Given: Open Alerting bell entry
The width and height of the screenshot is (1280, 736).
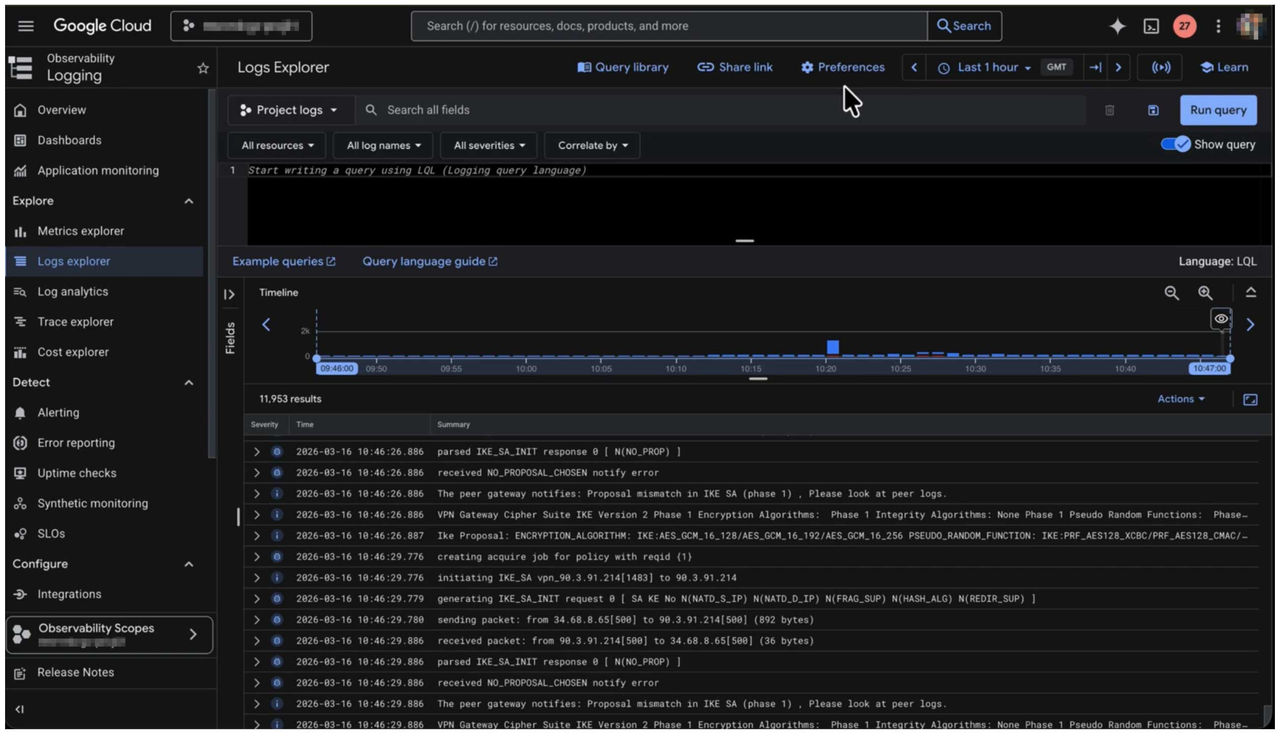Looking at the screenshot, I should coord(103,413).
